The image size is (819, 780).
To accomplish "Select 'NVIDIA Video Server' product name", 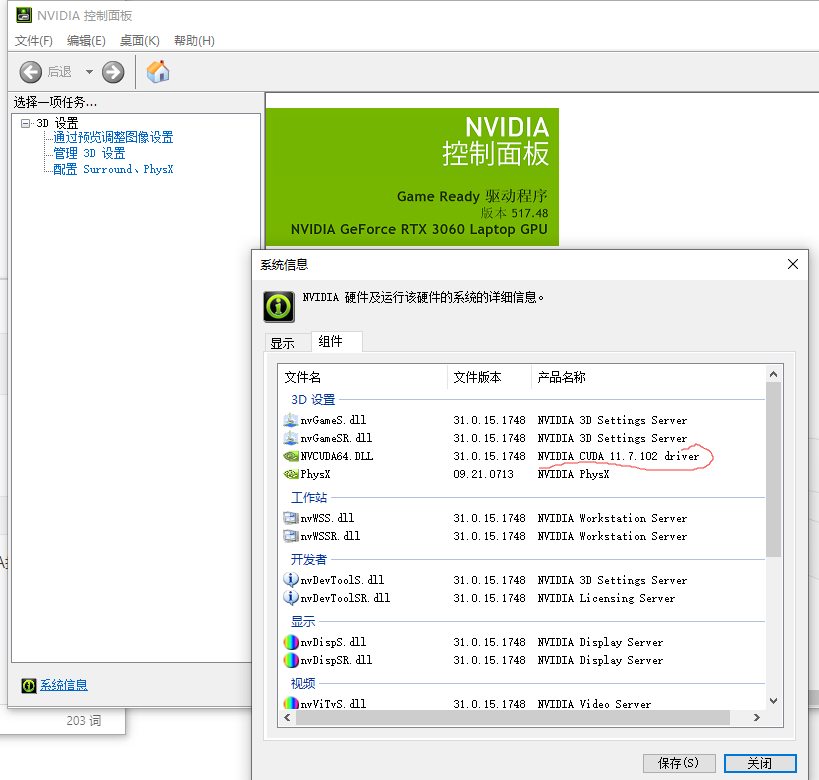I will (x=594, y=704).
